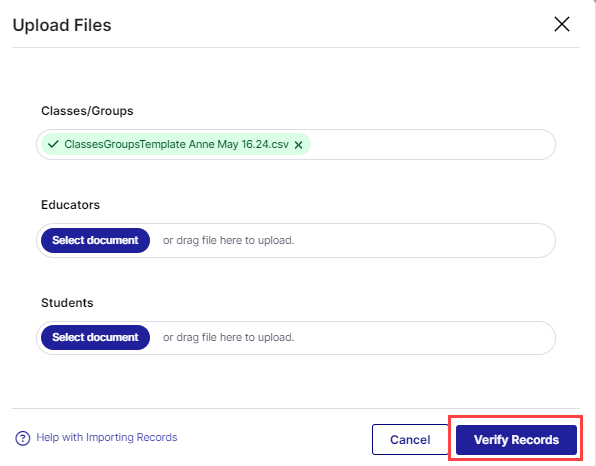Click the Upload Files dialog title
Screen dimensions: 596x466
point(62,25)
